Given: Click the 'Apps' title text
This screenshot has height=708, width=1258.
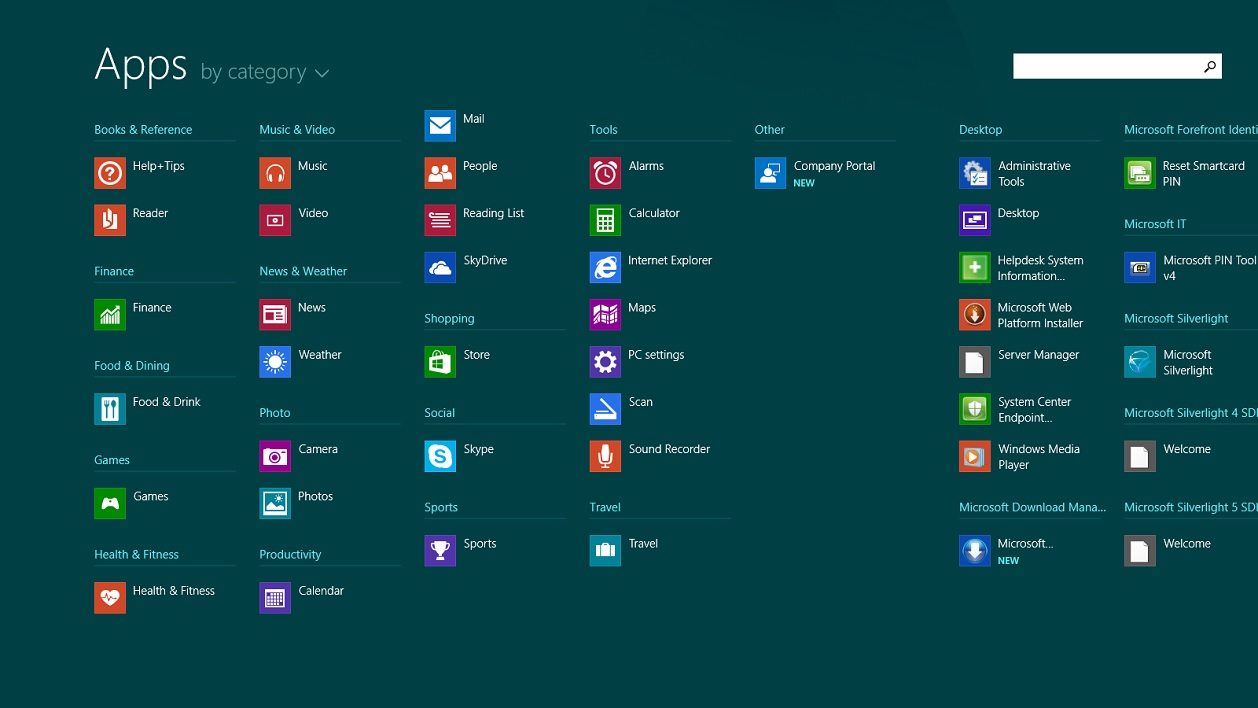Looking at the screenshot, I should (x=141, y=65).
